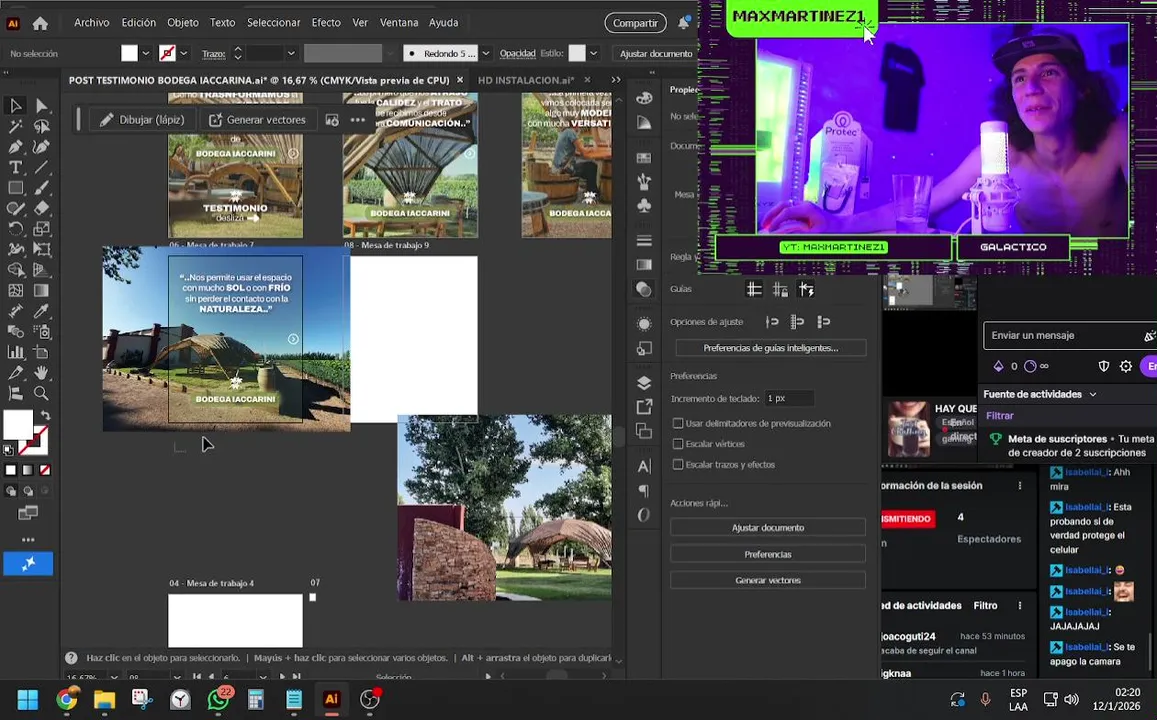Expand the hidden document tabs chevron
Viewport: 1157px width, 720px height.
(x=615, y=80)
